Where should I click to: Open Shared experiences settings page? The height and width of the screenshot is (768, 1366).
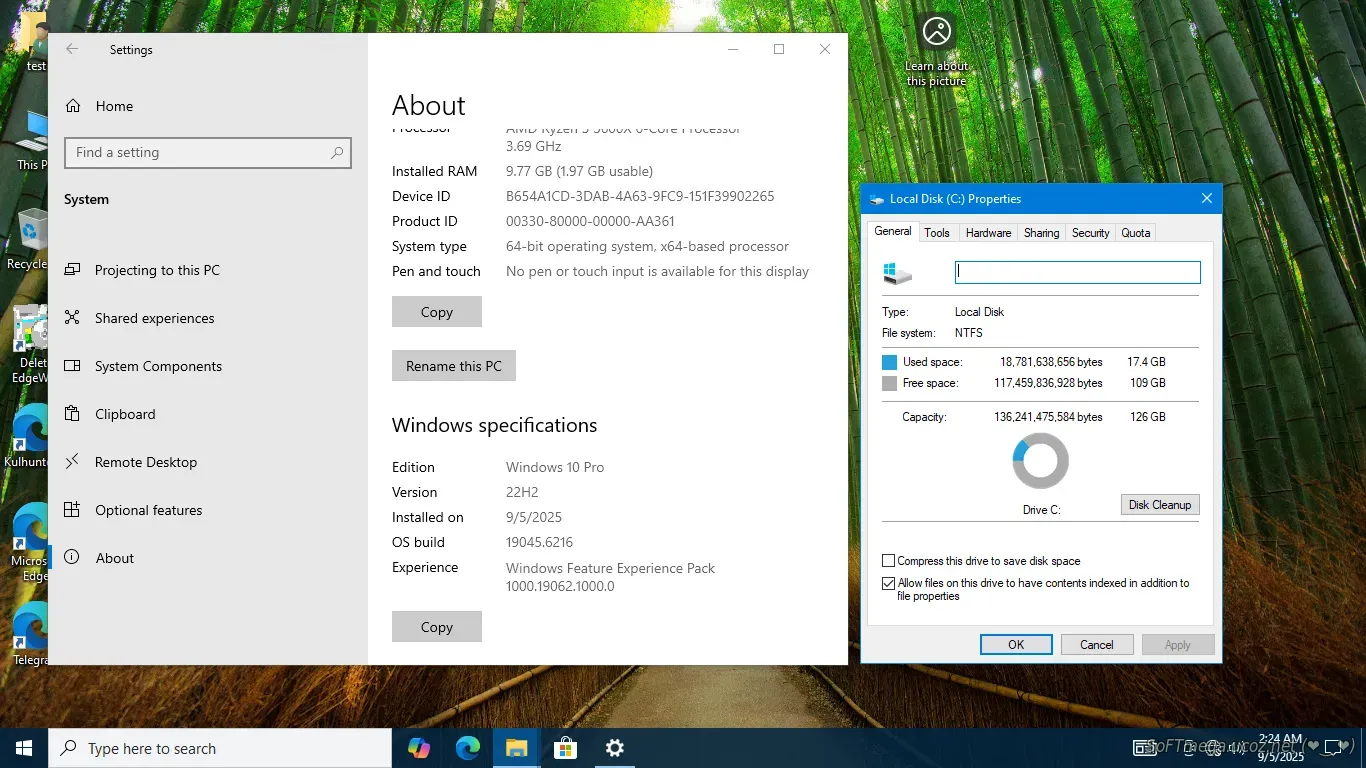point(154,318)
